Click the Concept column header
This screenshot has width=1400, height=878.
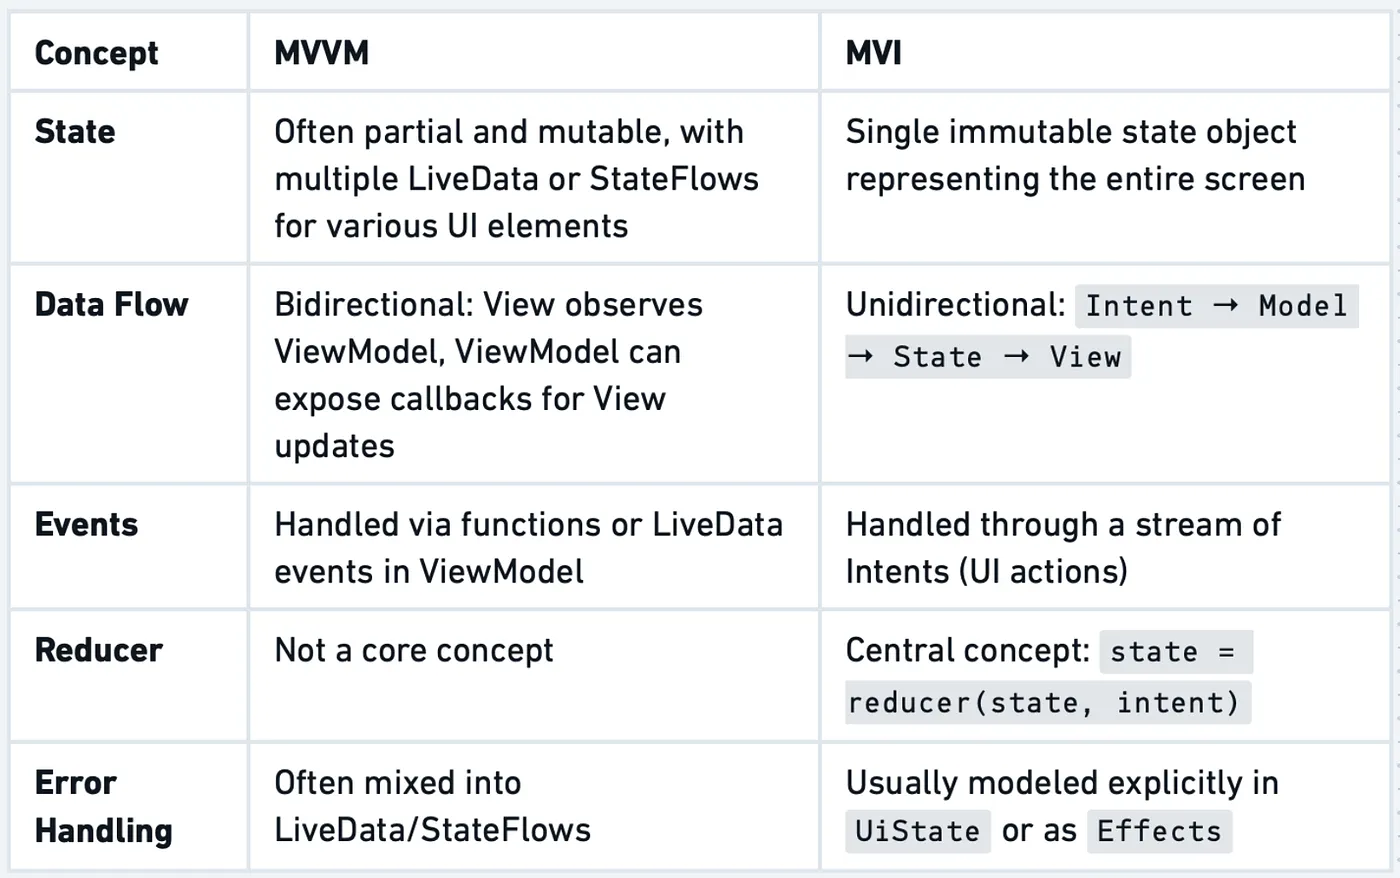click(96, 52)
